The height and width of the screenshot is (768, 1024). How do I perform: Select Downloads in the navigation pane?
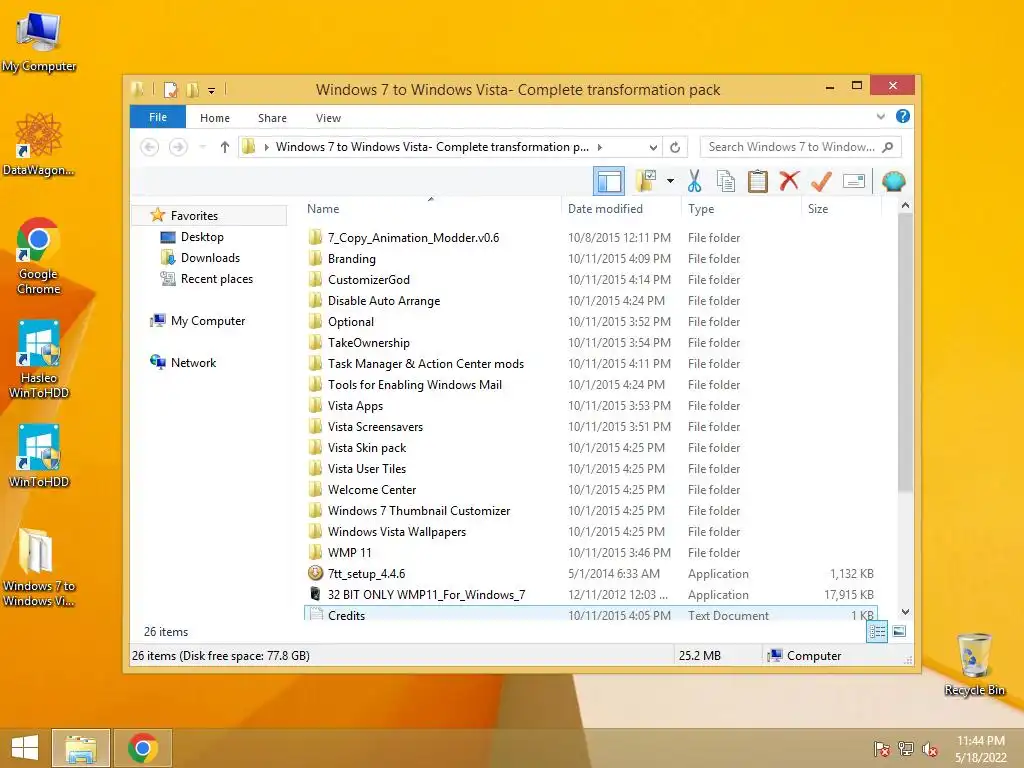(x=210, y=258)
